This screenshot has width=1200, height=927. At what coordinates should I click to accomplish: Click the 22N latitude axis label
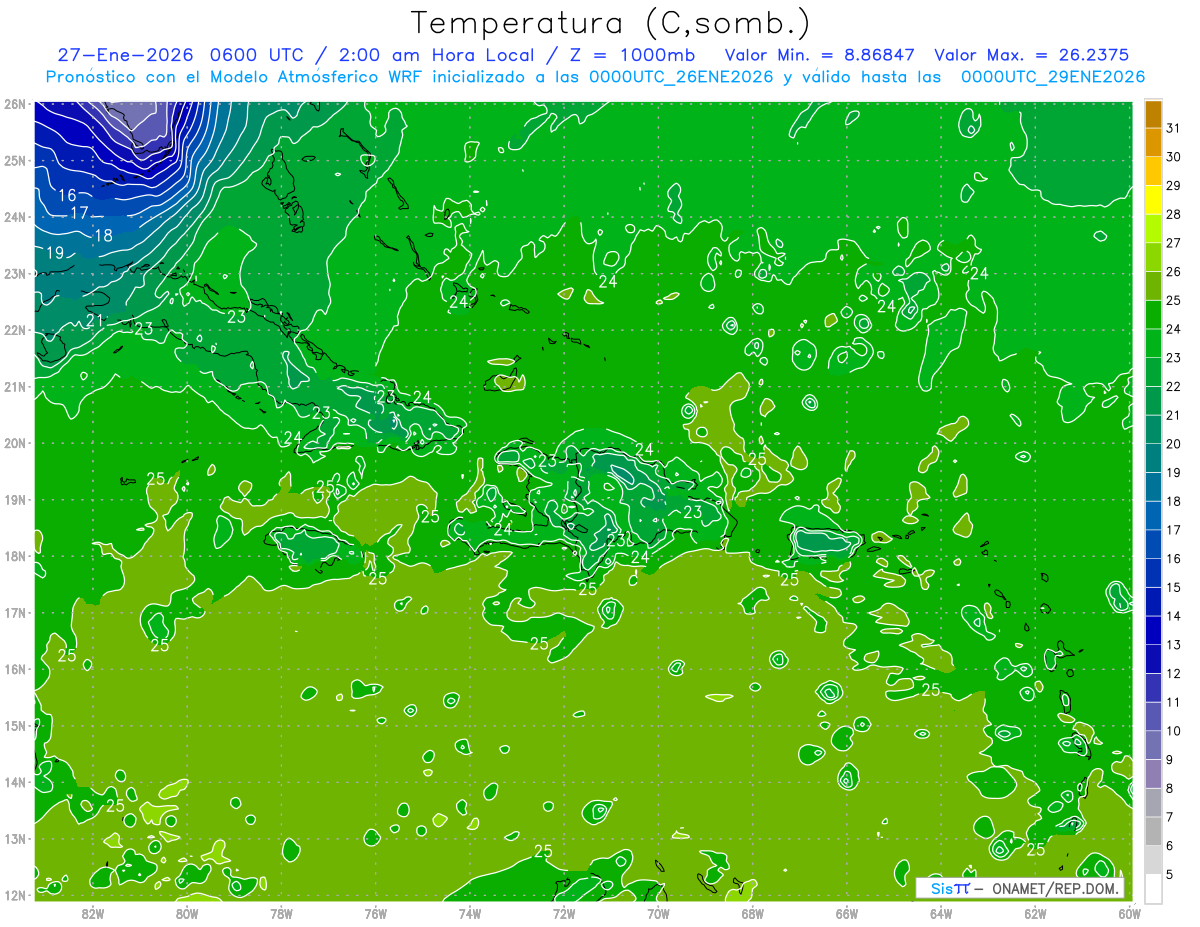point(14,330)
